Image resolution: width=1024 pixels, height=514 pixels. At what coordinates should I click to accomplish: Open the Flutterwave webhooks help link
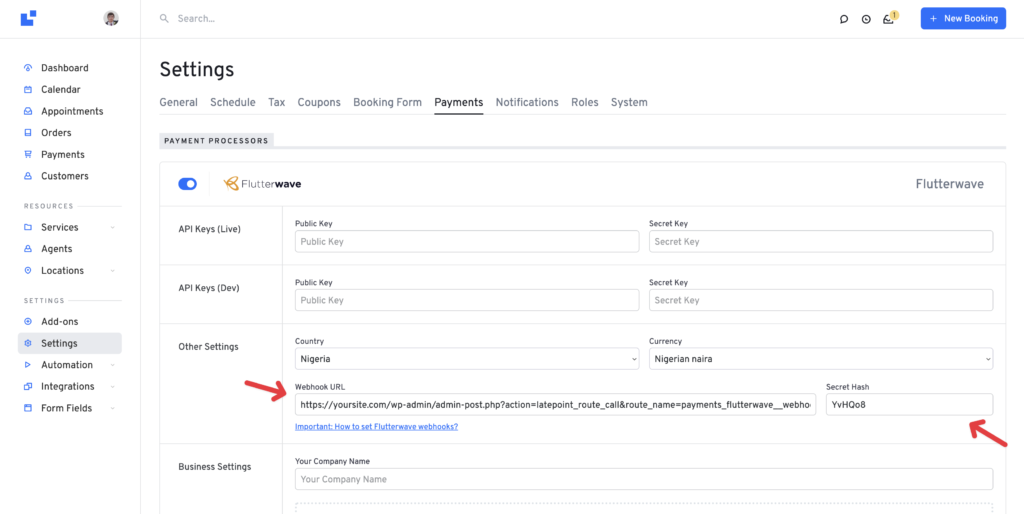[376, 427]
